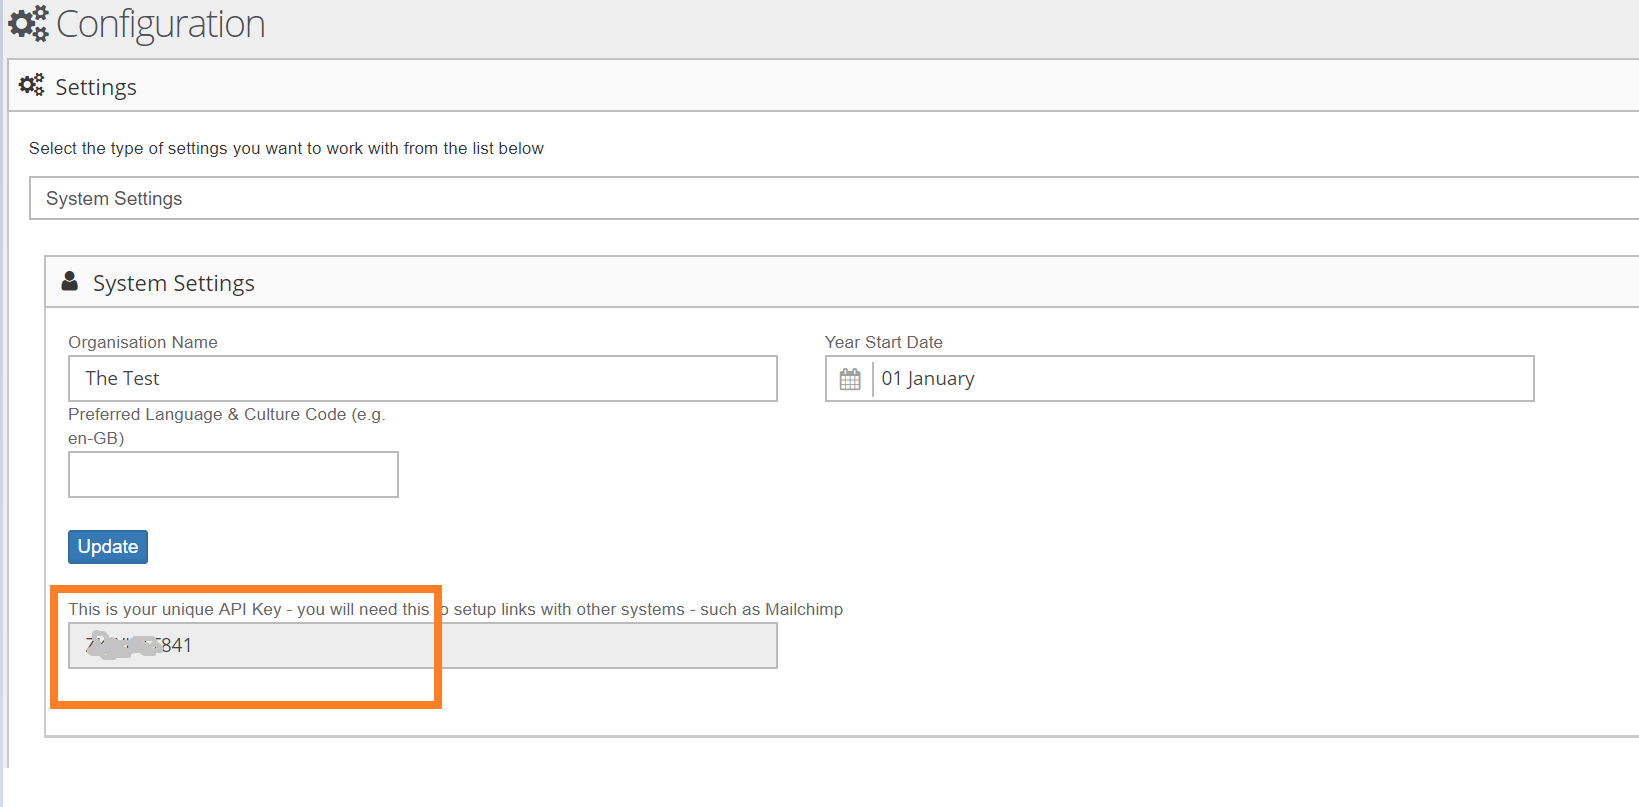Click the 'Select the type of settings' instruction text
Image resolution: width=1639 pixels, height=807 pixels.
pyautogui.click(x=286, y=148)
